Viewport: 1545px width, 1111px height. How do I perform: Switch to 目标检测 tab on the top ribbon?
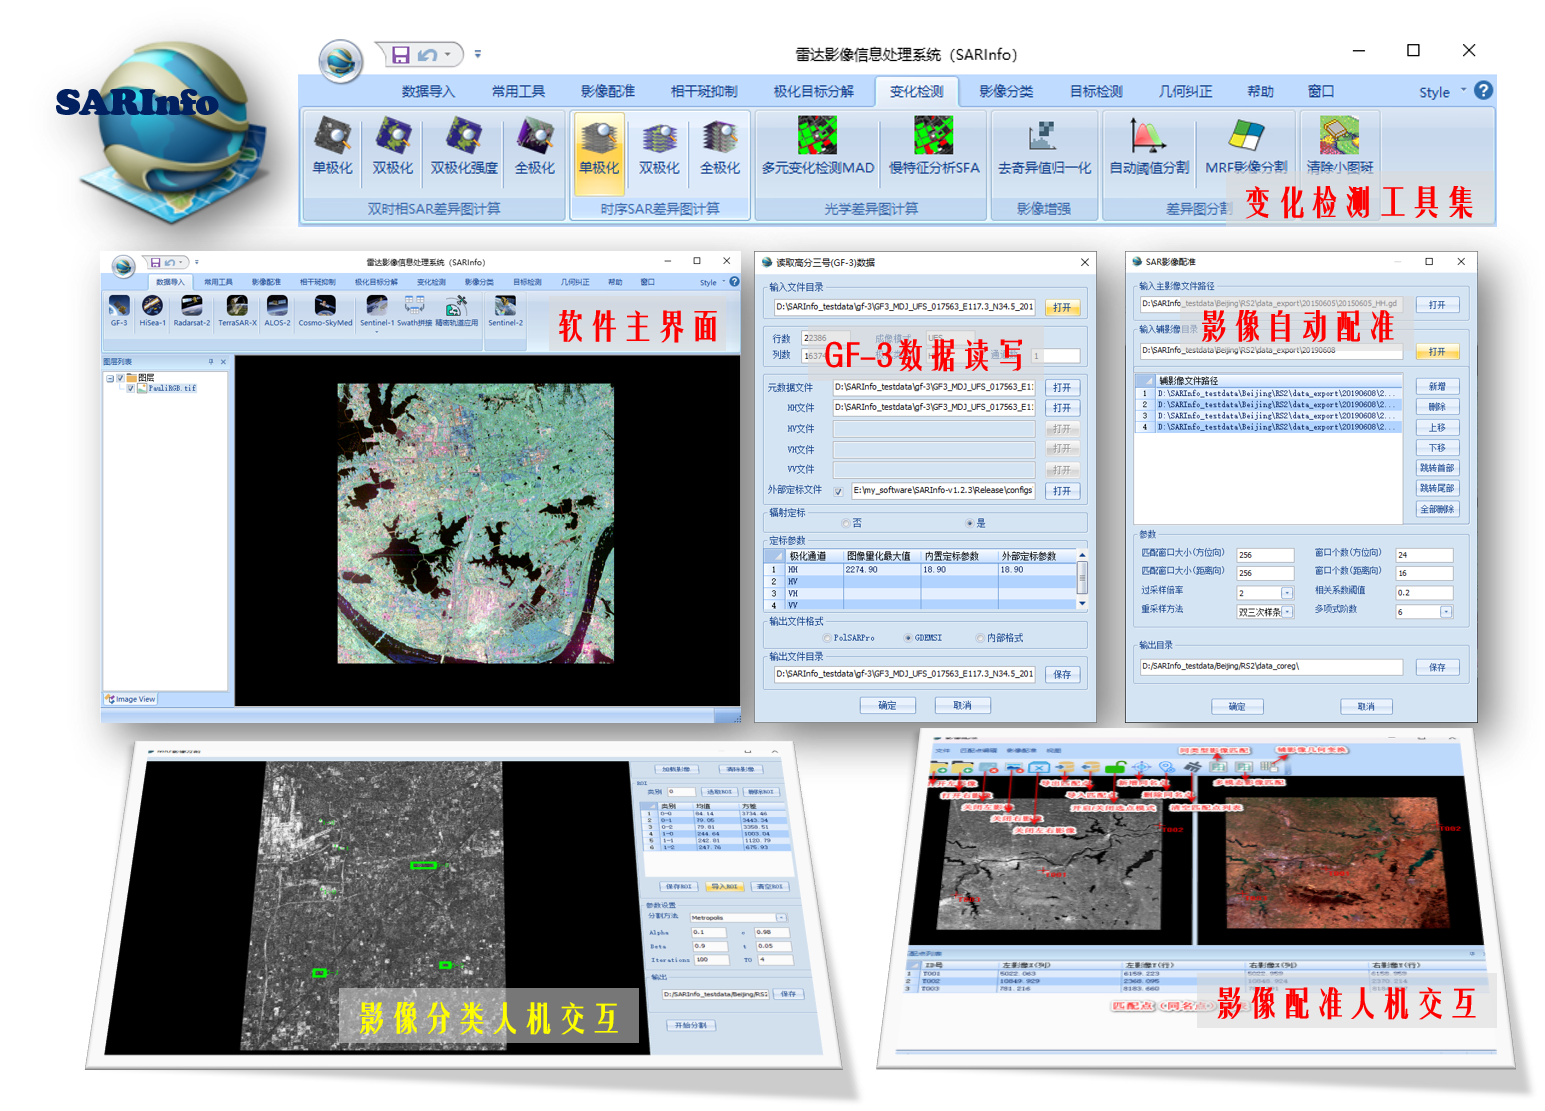(x=1096, y=92)
